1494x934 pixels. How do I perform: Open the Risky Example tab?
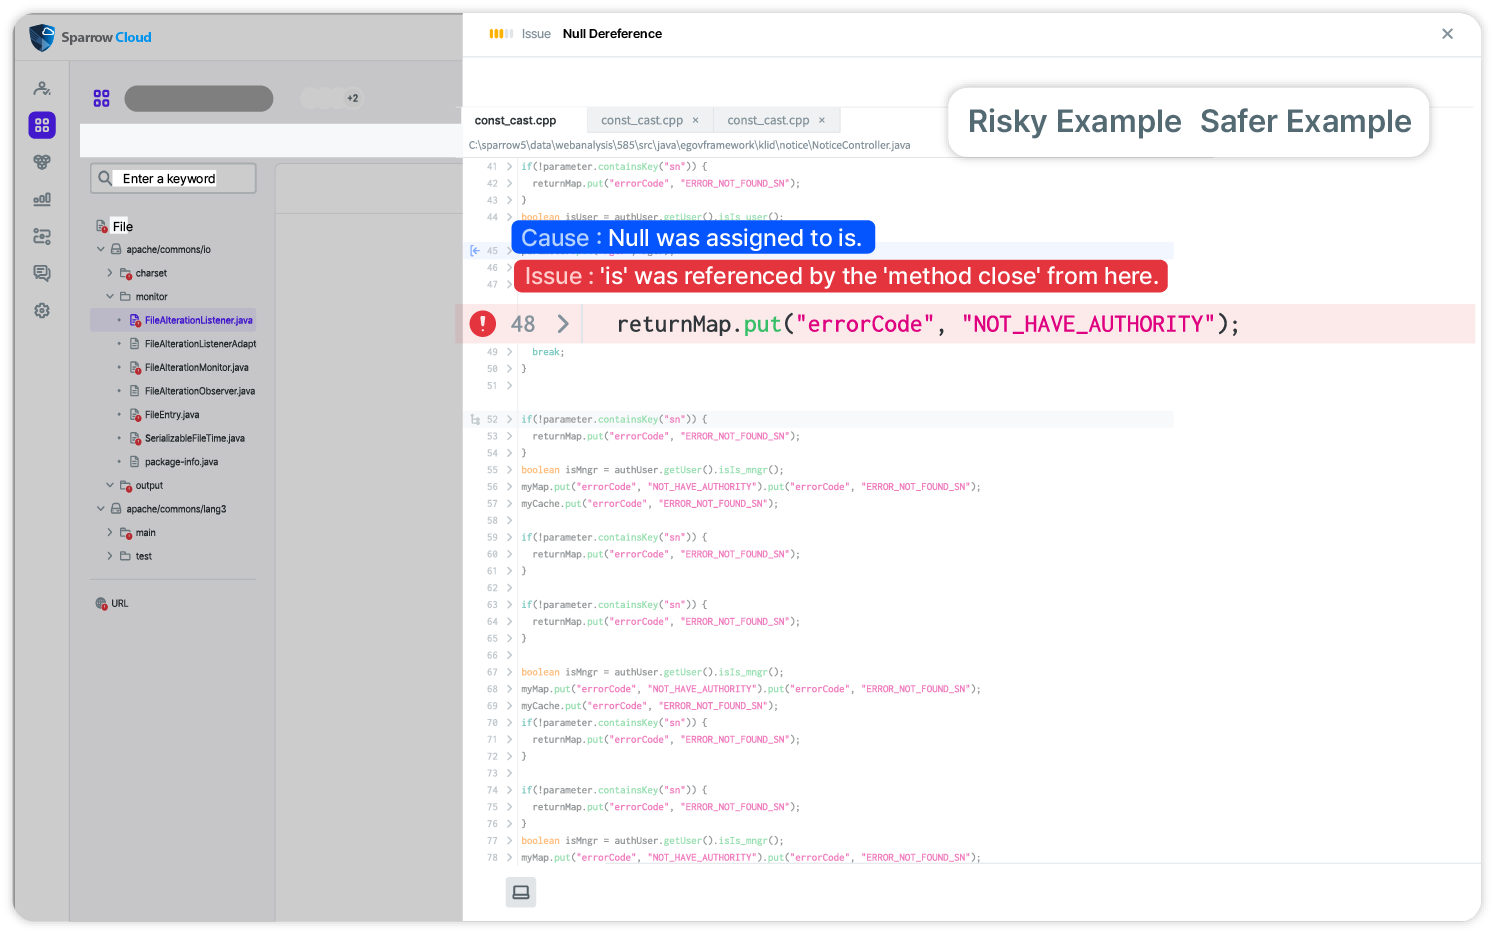pyautogui.click(x=1074, y=121)
